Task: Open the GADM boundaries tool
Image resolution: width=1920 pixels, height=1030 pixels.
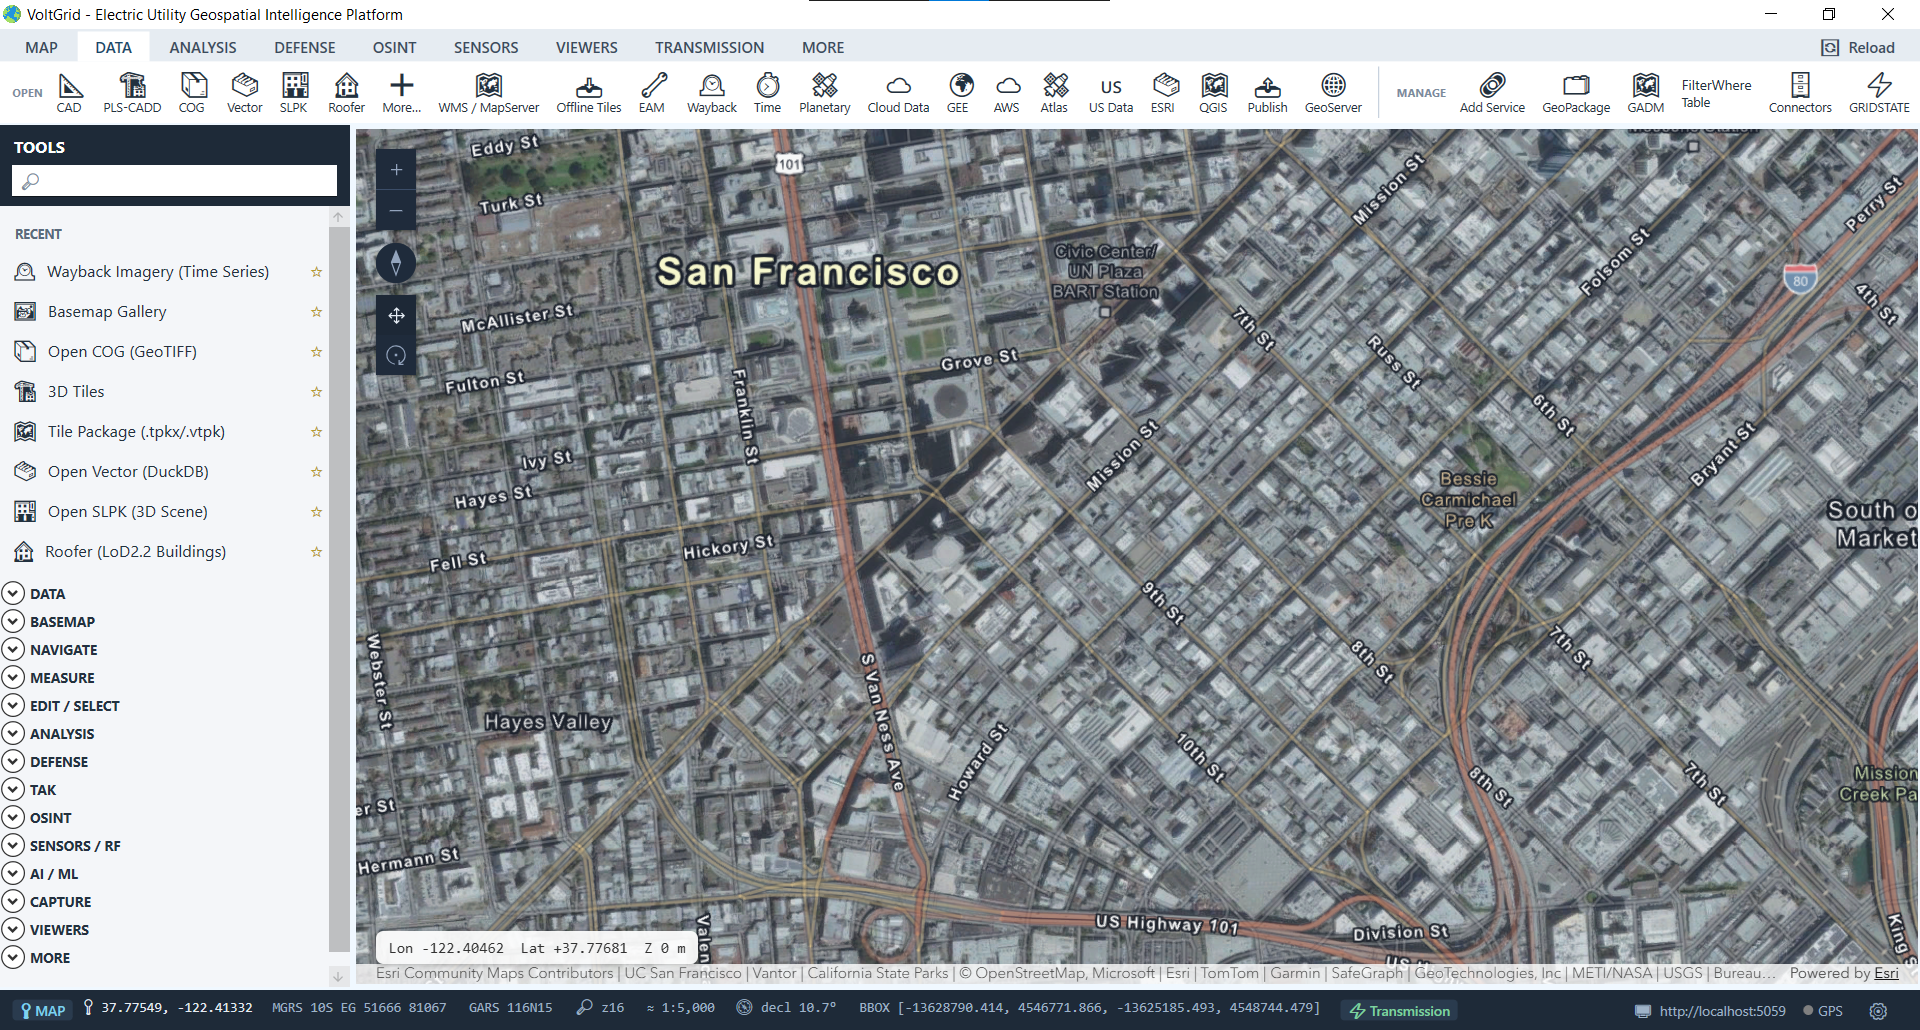Action: [1646, 93]
